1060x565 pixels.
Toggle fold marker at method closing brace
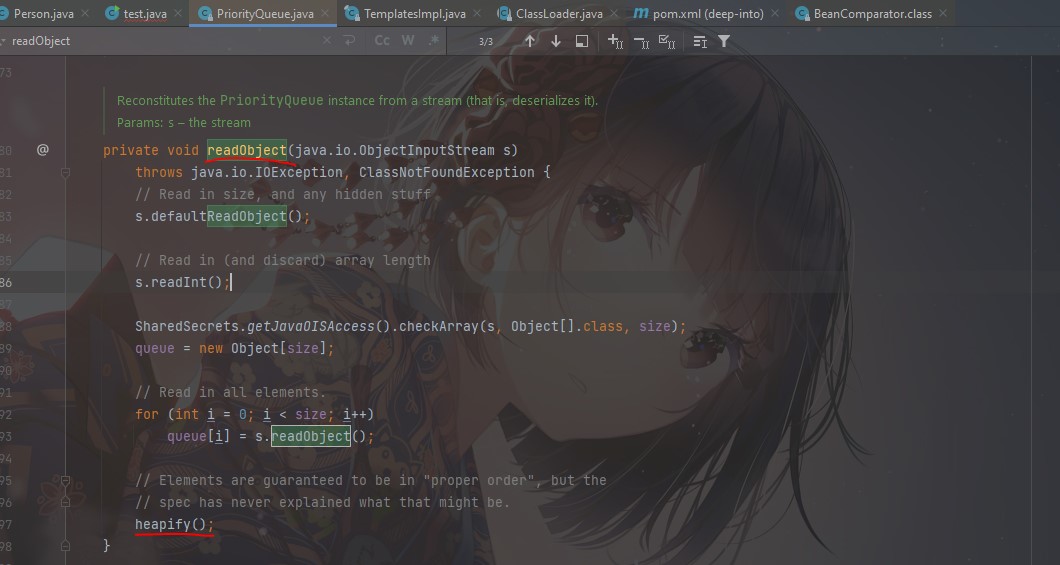[x=66, y=545]
